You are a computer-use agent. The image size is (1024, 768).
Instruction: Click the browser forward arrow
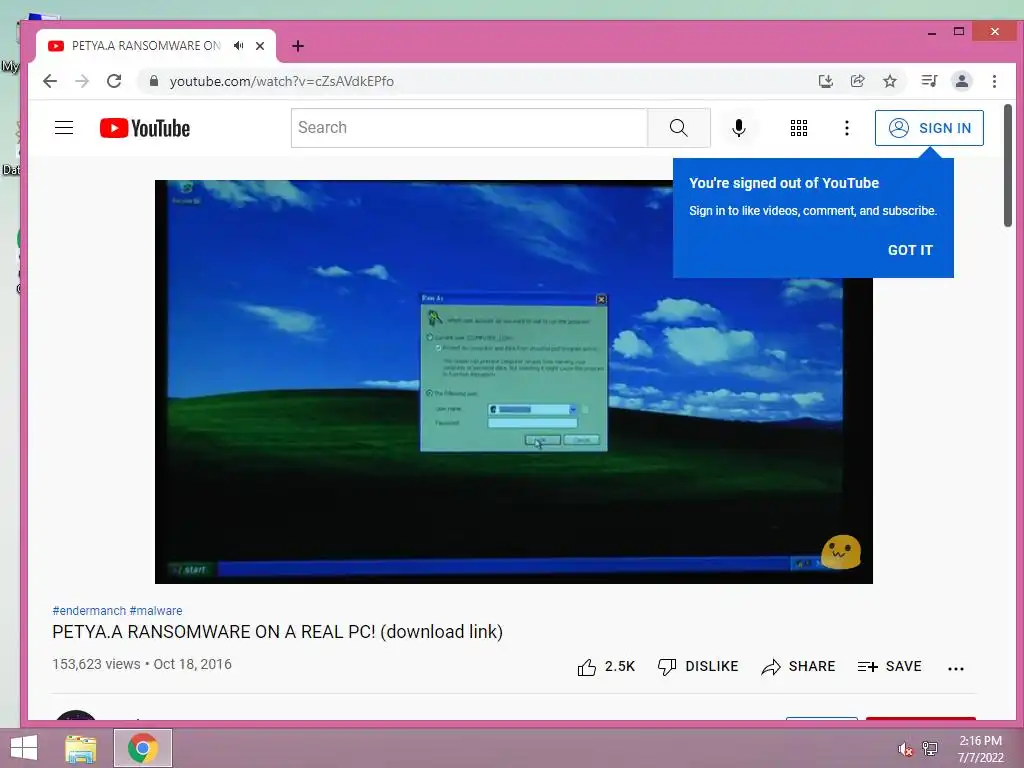pos(82,81)
